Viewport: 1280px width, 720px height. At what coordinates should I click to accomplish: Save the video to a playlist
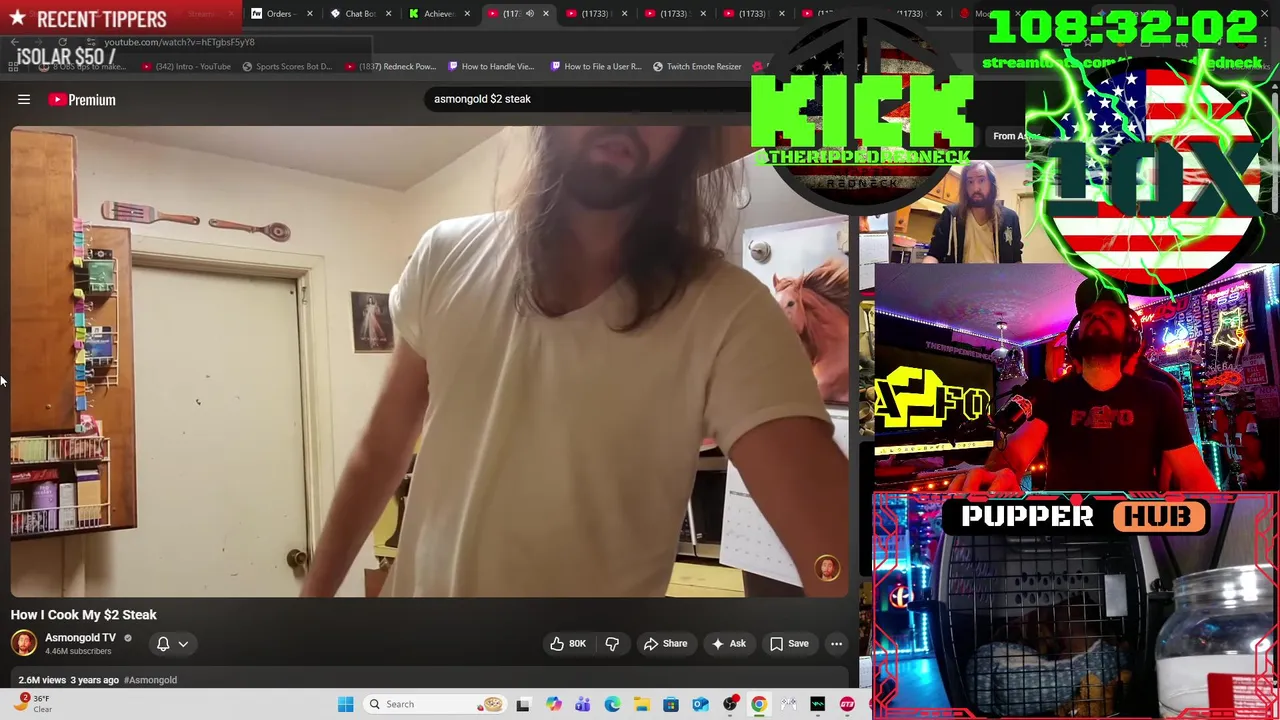click(789, 644)
